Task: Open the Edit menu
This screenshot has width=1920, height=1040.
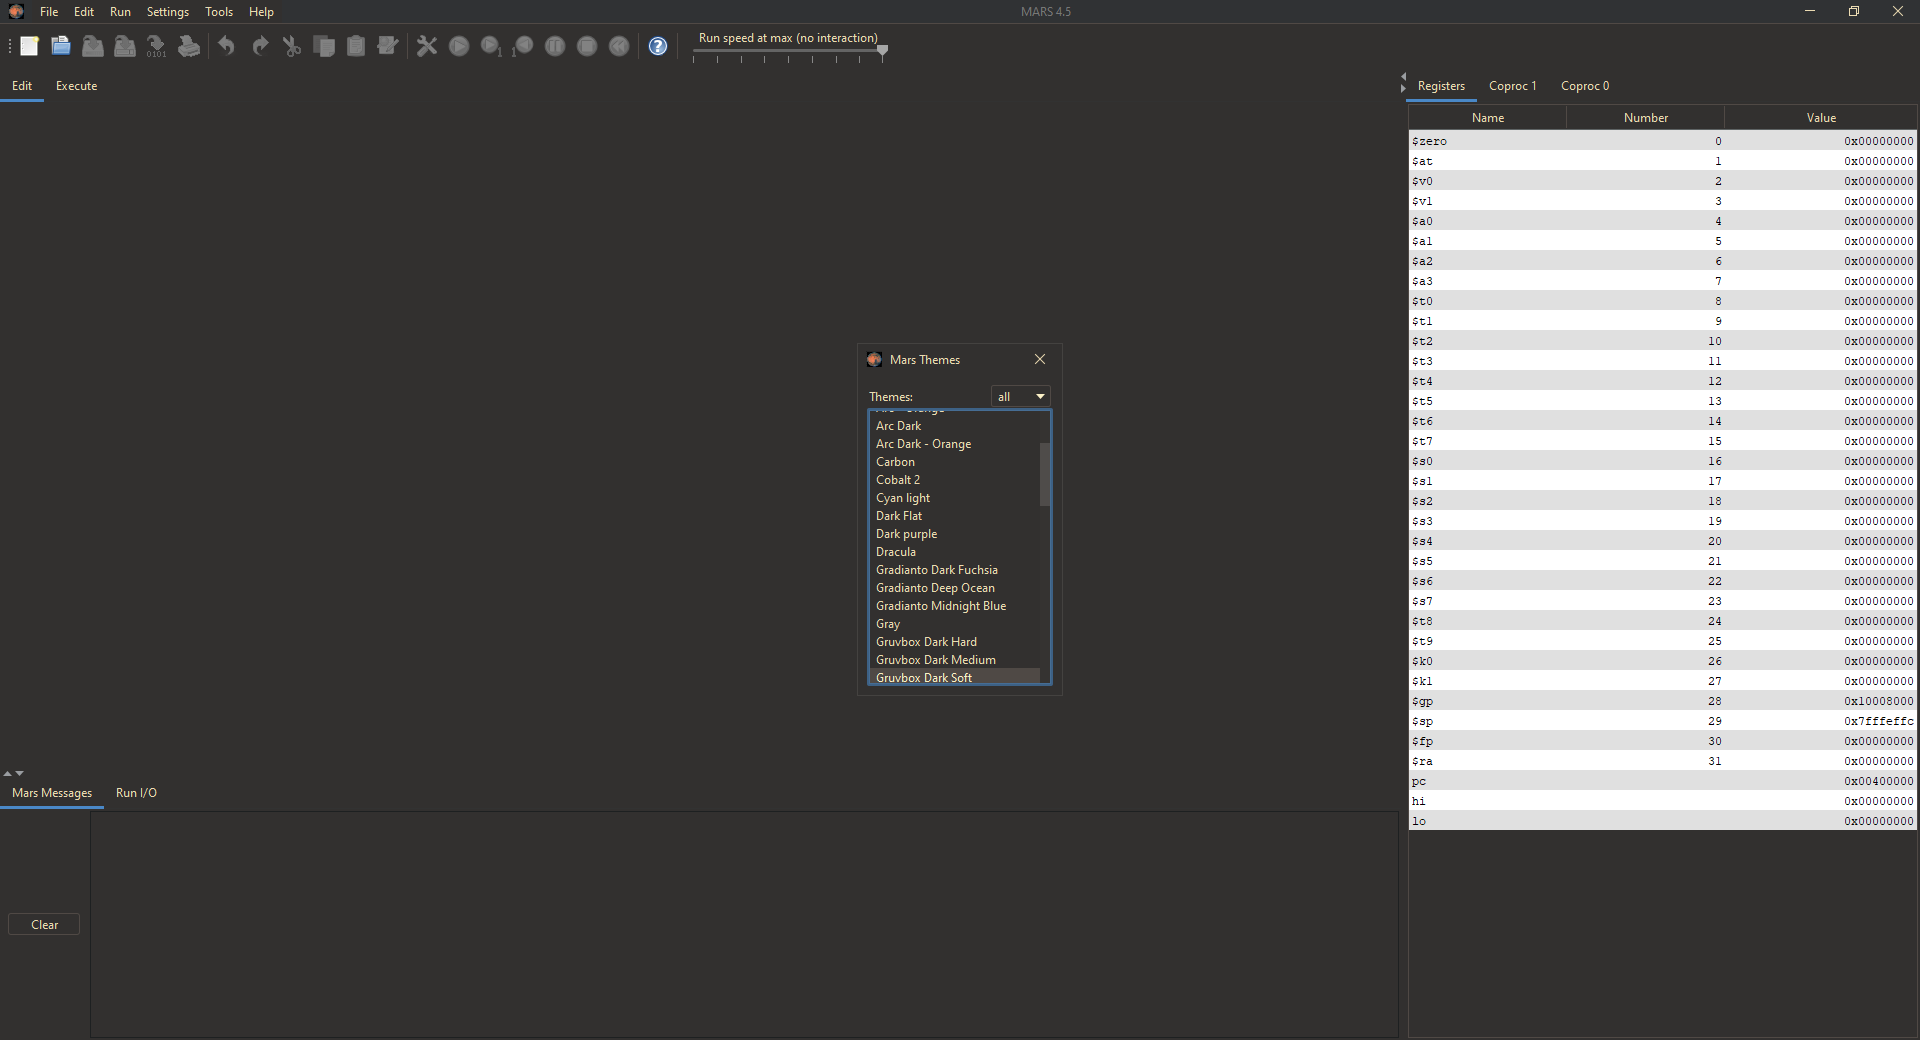Action: tap(84, 12)
